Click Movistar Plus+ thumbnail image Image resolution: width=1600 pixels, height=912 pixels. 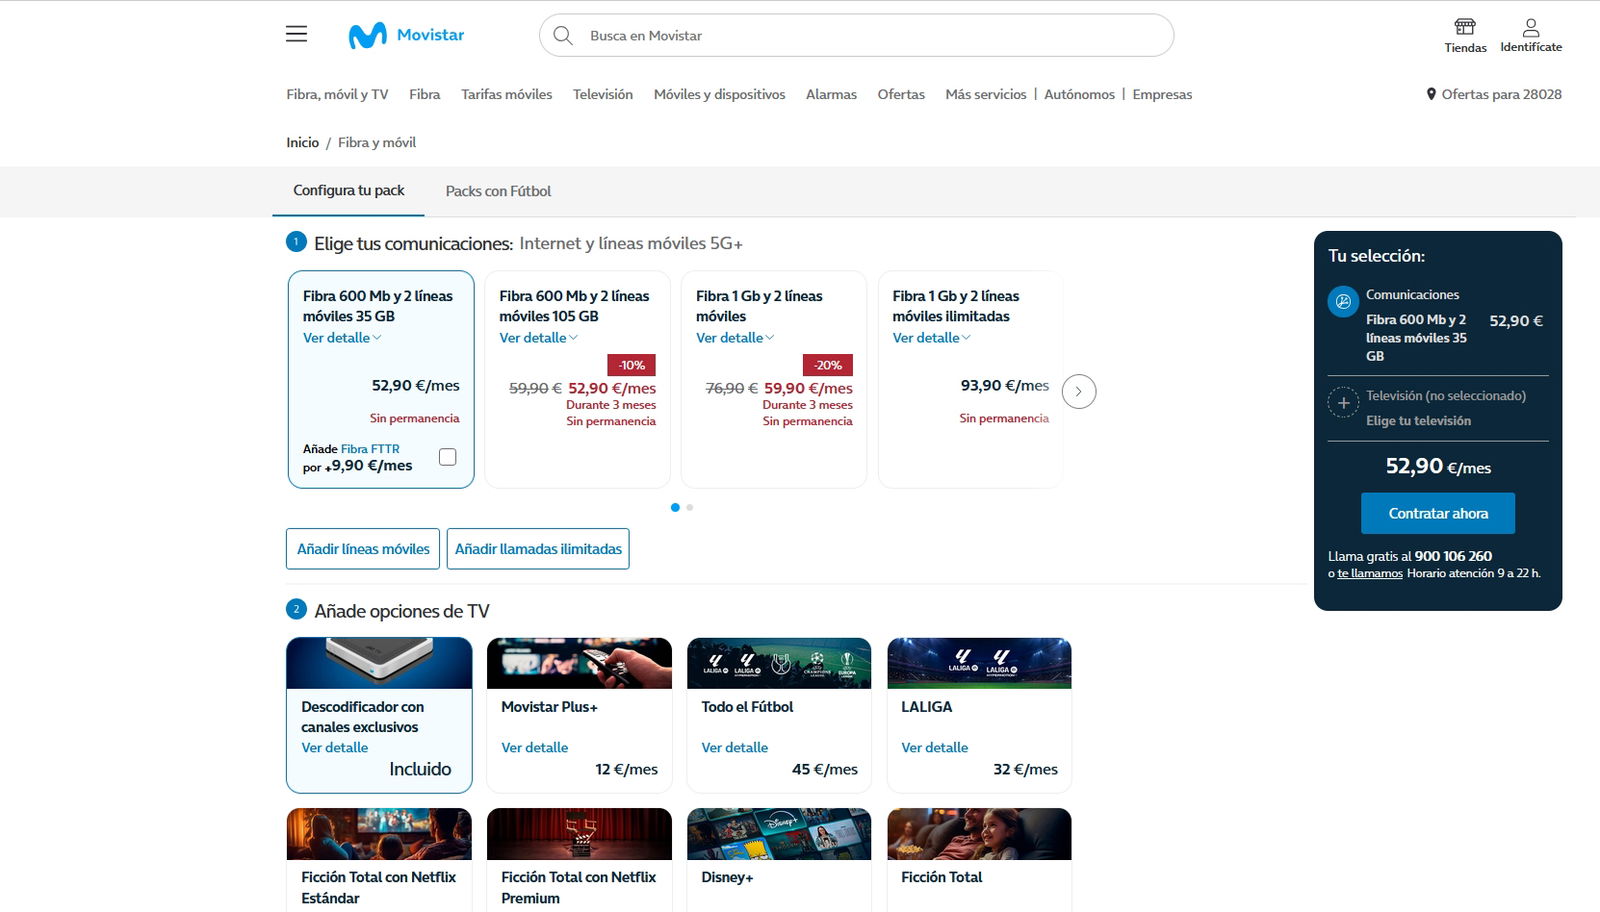(579, 663)
